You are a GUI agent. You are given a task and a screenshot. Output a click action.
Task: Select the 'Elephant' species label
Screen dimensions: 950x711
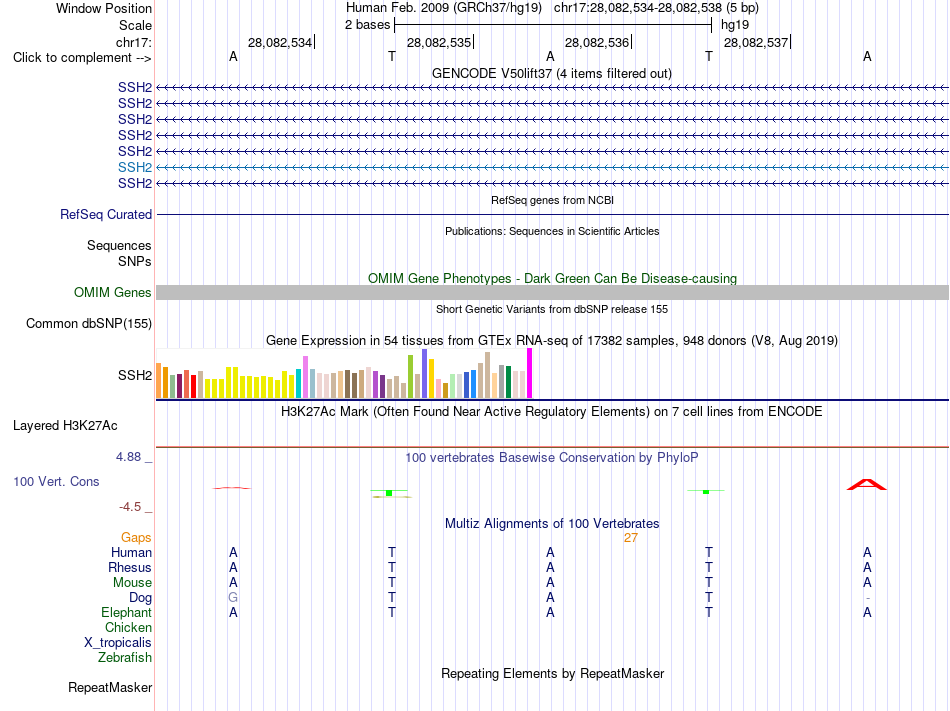[x=126, y=612]
